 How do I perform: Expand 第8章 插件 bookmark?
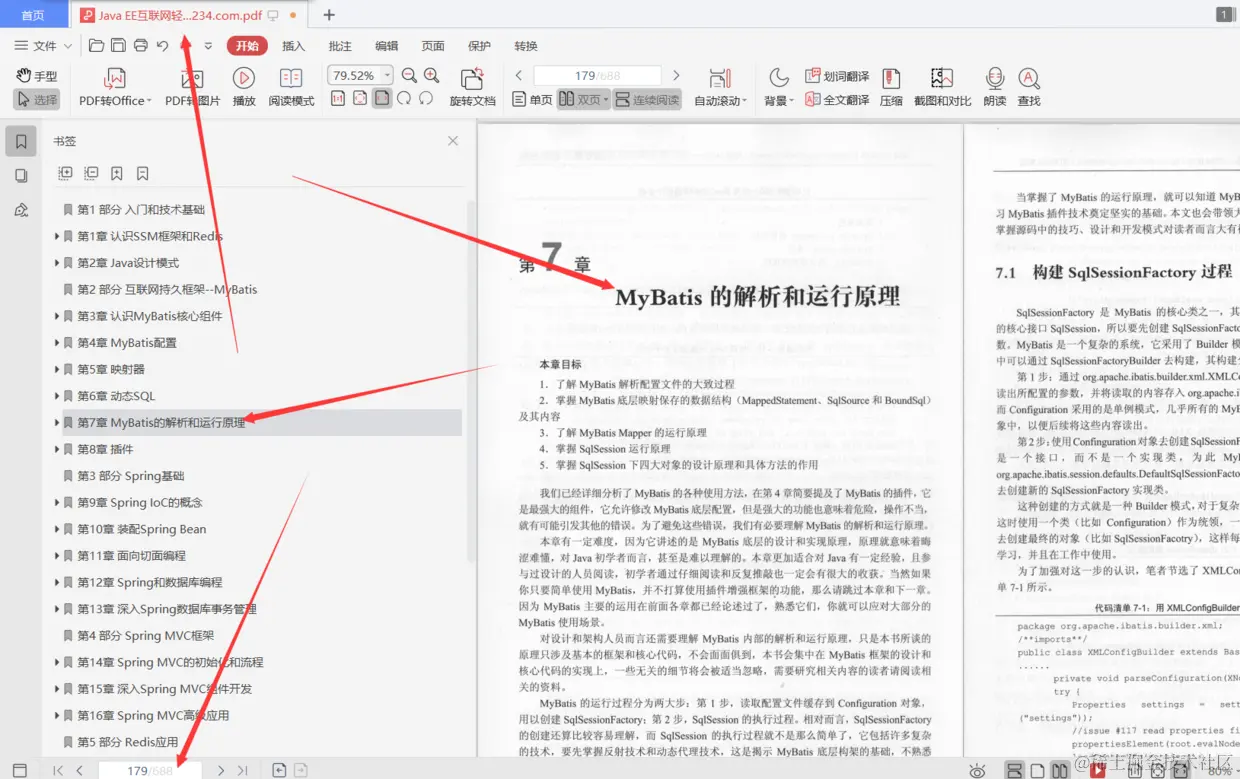click(57, 449)
